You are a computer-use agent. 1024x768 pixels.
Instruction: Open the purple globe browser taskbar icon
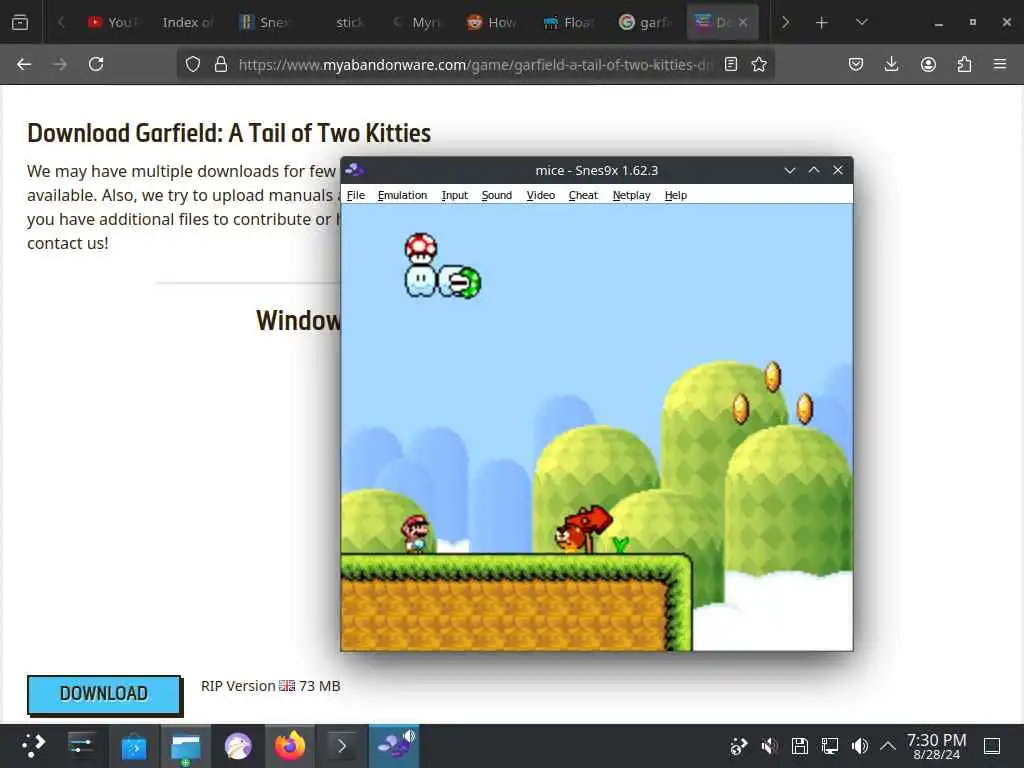(238, 746)
